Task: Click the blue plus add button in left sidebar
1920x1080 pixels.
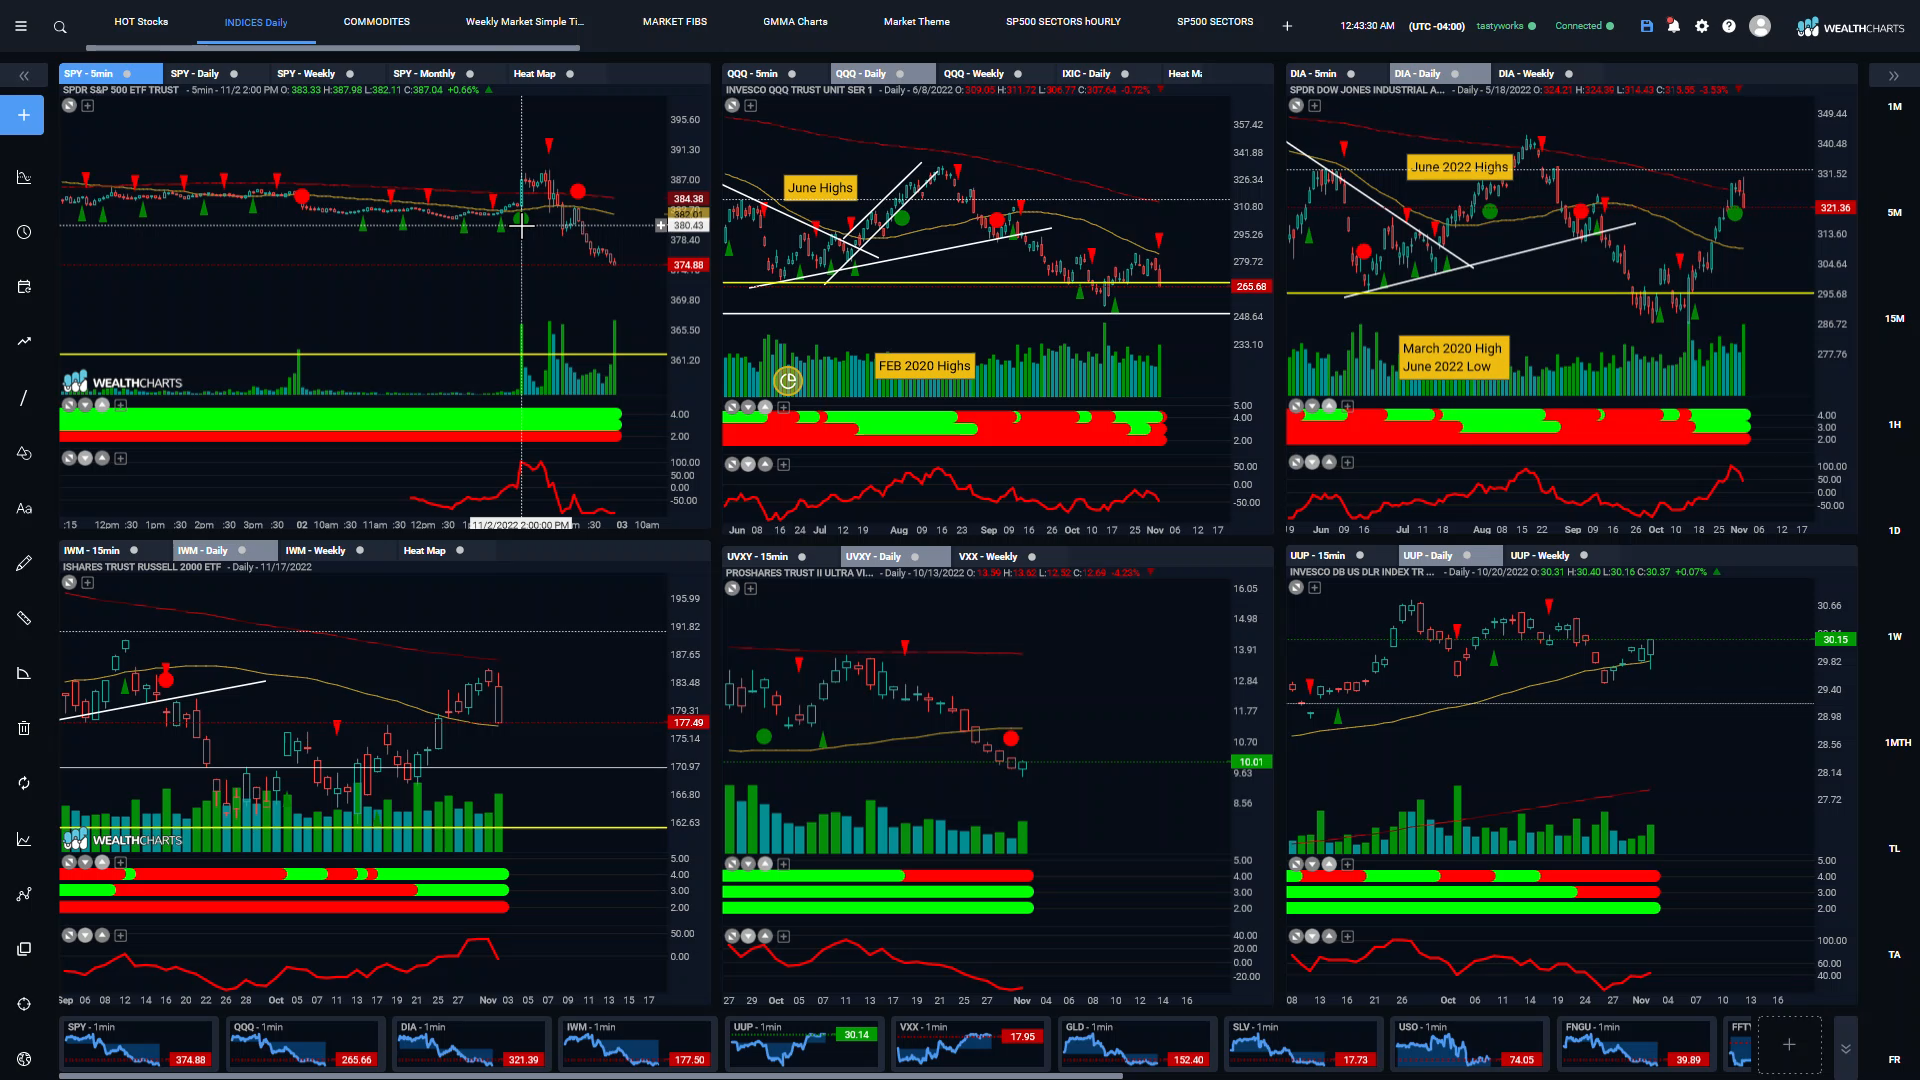Action: coord(24,115)
